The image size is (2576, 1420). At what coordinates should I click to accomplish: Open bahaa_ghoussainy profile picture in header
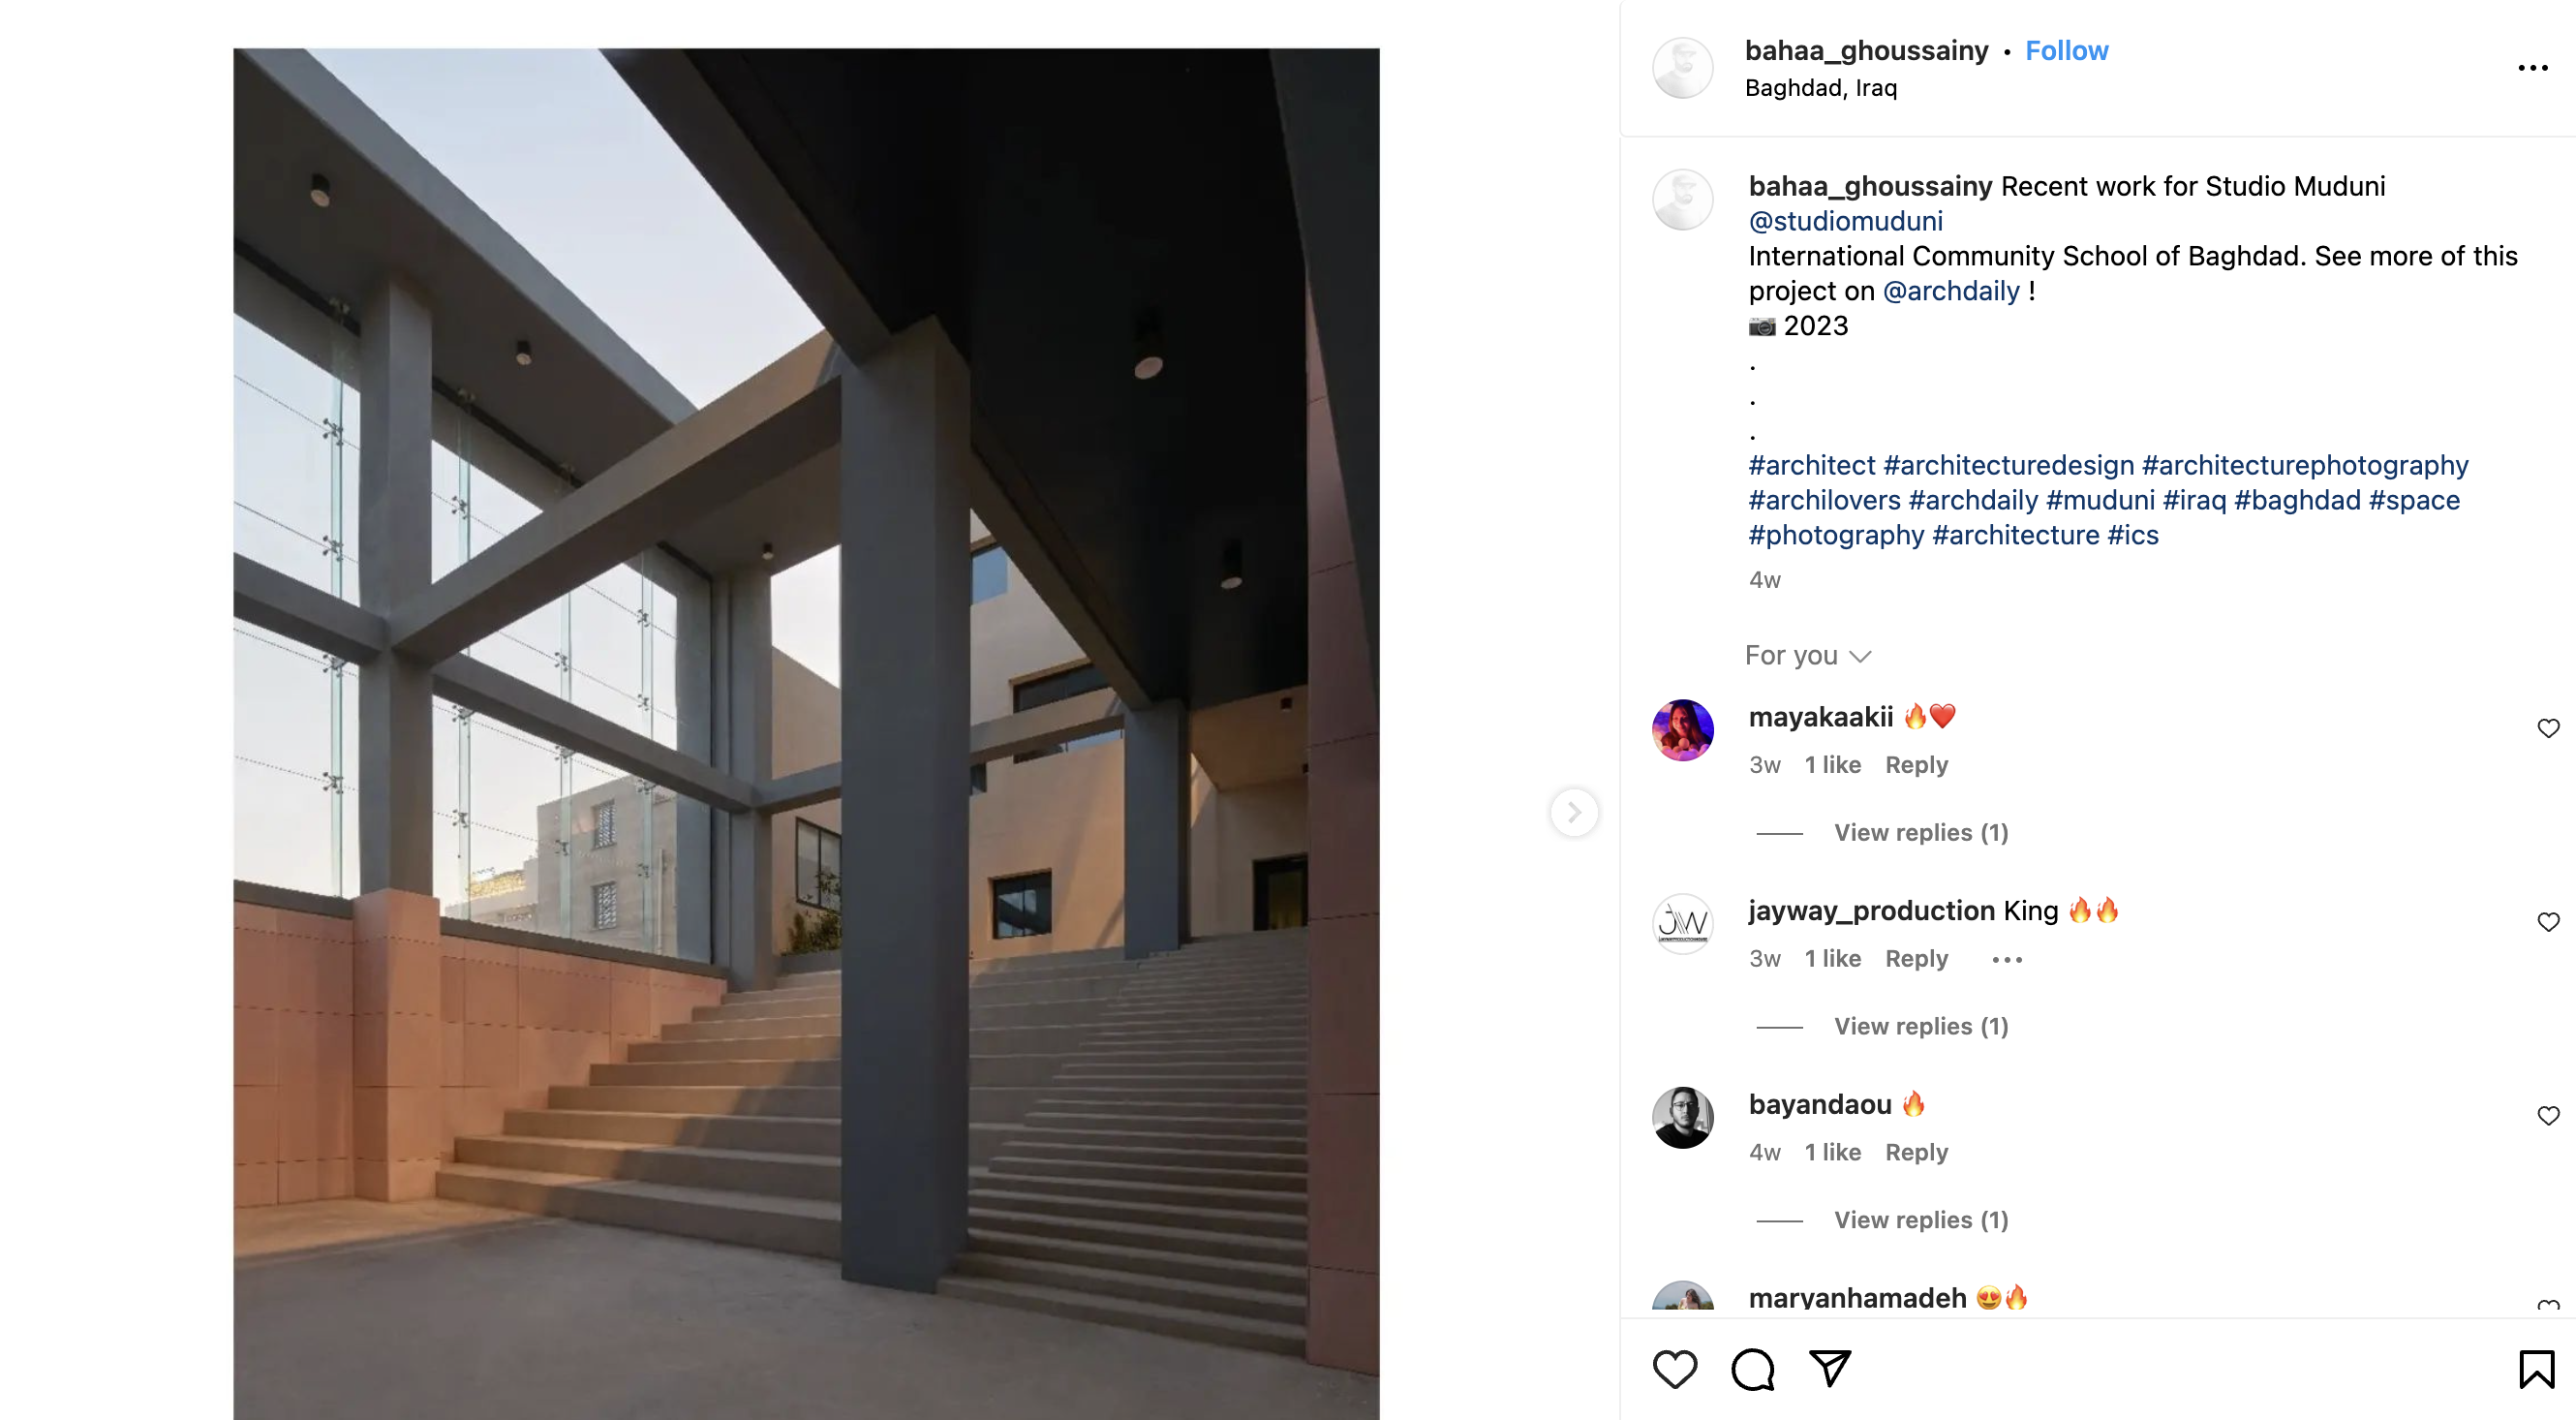pos(1682,68)
